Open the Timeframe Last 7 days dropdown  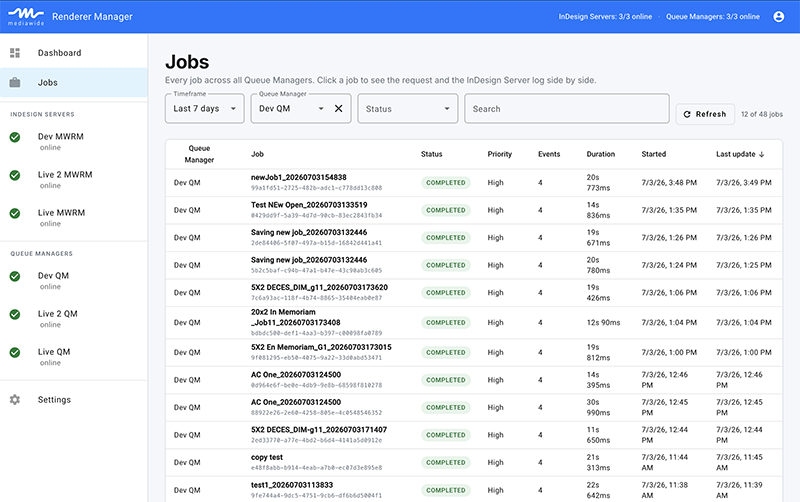pyautogui.click(x=205, y=108)
